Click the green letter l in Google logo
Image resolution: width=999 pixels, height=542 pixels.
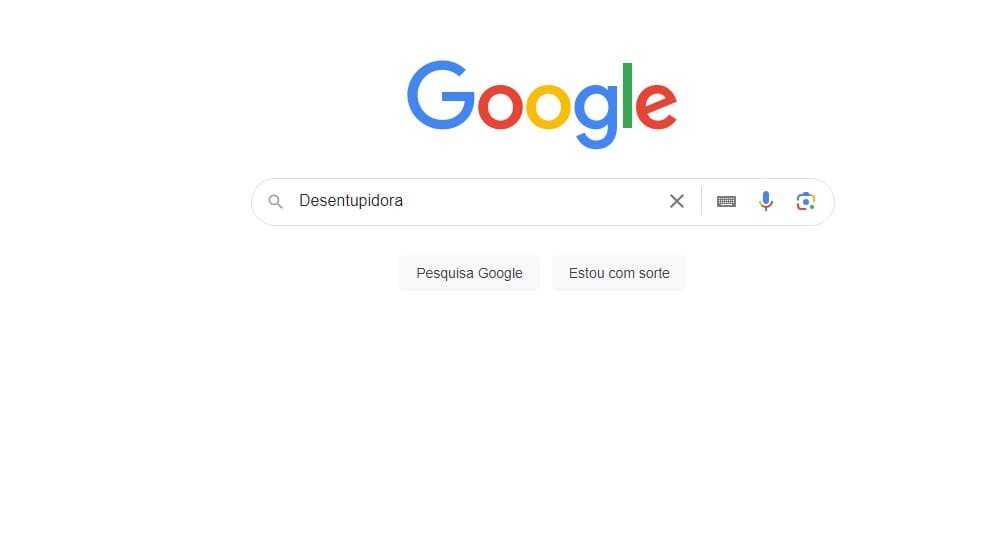627,96
